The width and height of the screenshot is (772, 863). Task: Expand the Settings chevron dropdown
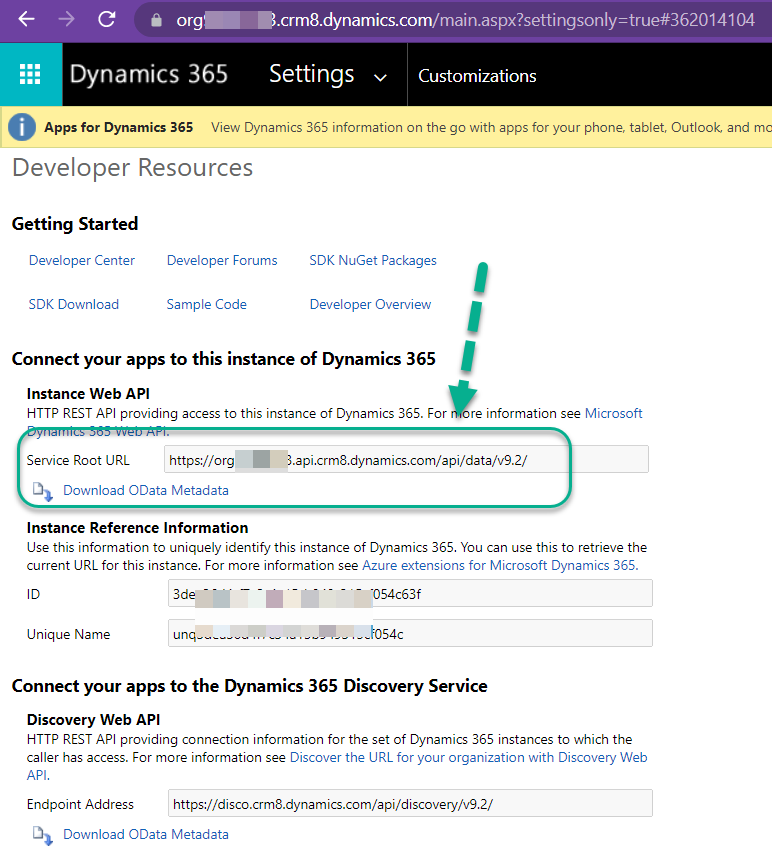[x=380, y=77]
